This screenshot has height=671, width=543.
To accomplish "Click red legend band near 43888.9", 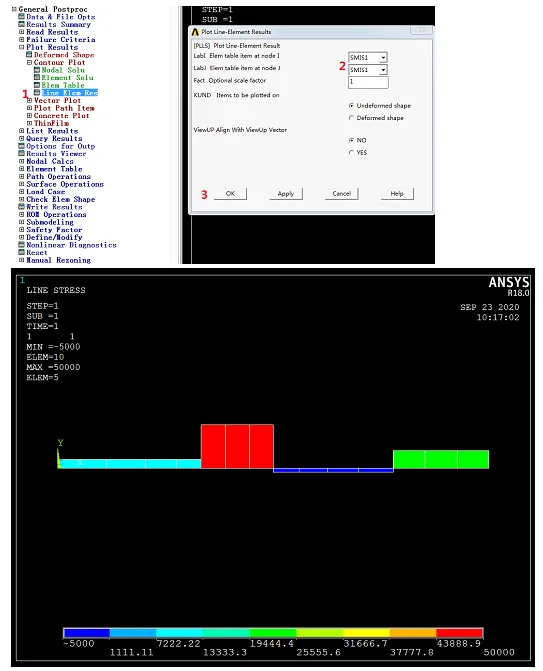I will point(460,633).
